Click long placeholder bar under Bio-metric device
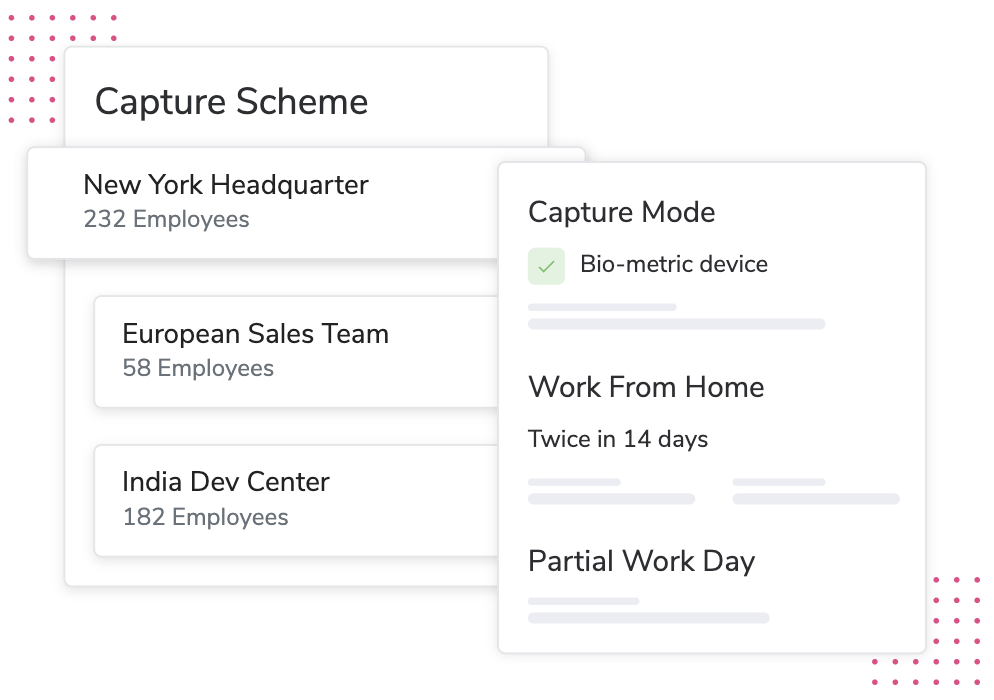 [x=676, y=324]
